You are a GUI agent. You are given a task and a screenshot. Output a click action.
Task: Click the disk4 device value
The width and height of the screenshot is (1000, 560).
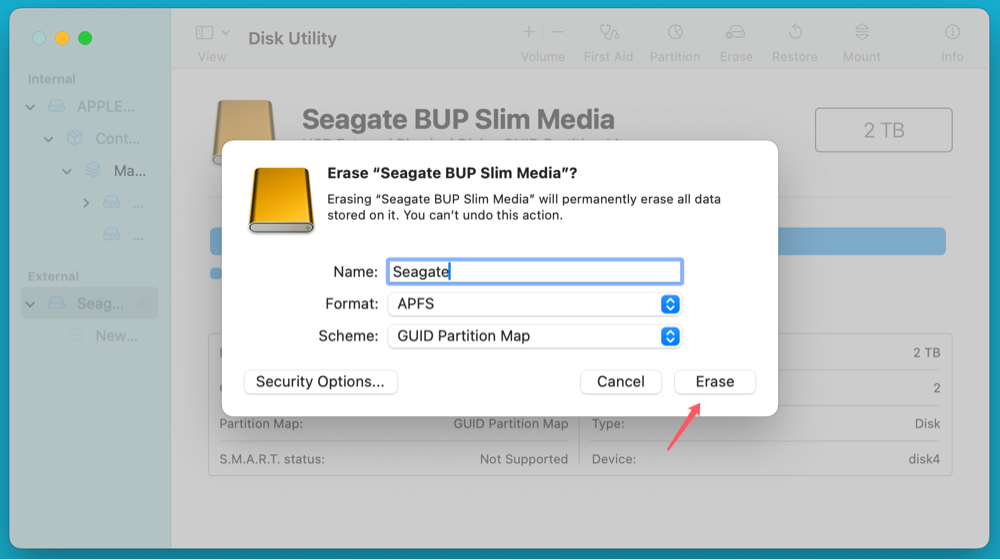coord(924,459)
